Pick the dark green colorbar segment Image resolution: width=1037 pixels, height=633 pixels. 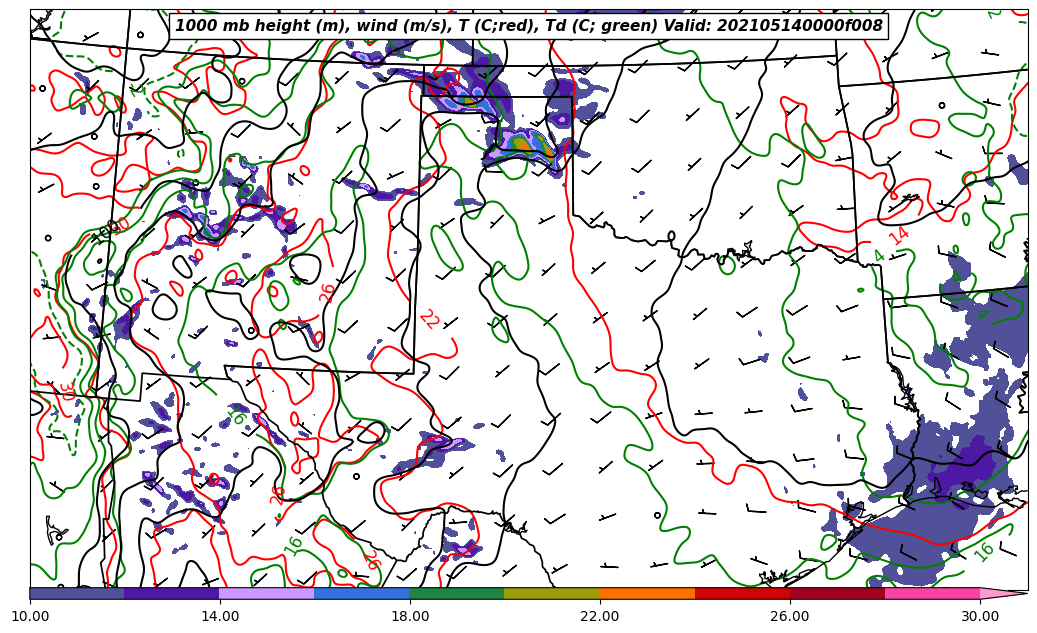pos(457,593)
